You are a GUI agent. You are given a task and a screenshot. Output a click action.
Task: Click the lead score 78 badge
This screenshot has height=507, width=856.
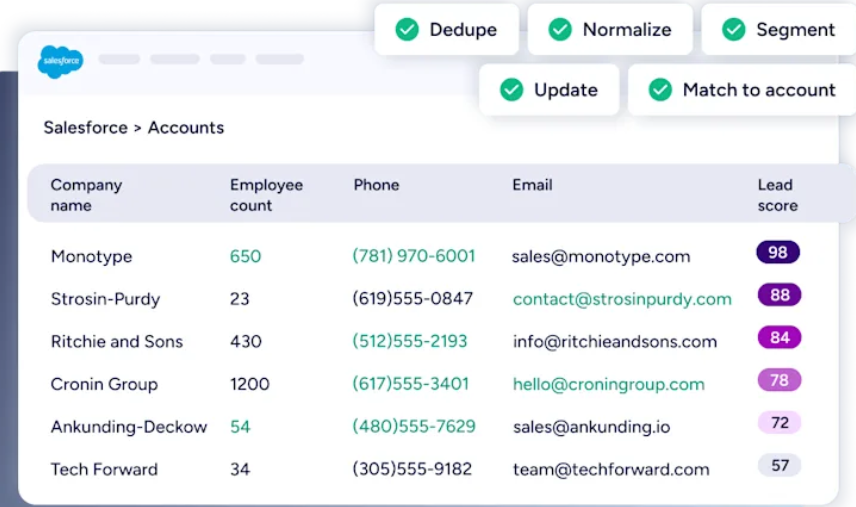coord(780,380)
